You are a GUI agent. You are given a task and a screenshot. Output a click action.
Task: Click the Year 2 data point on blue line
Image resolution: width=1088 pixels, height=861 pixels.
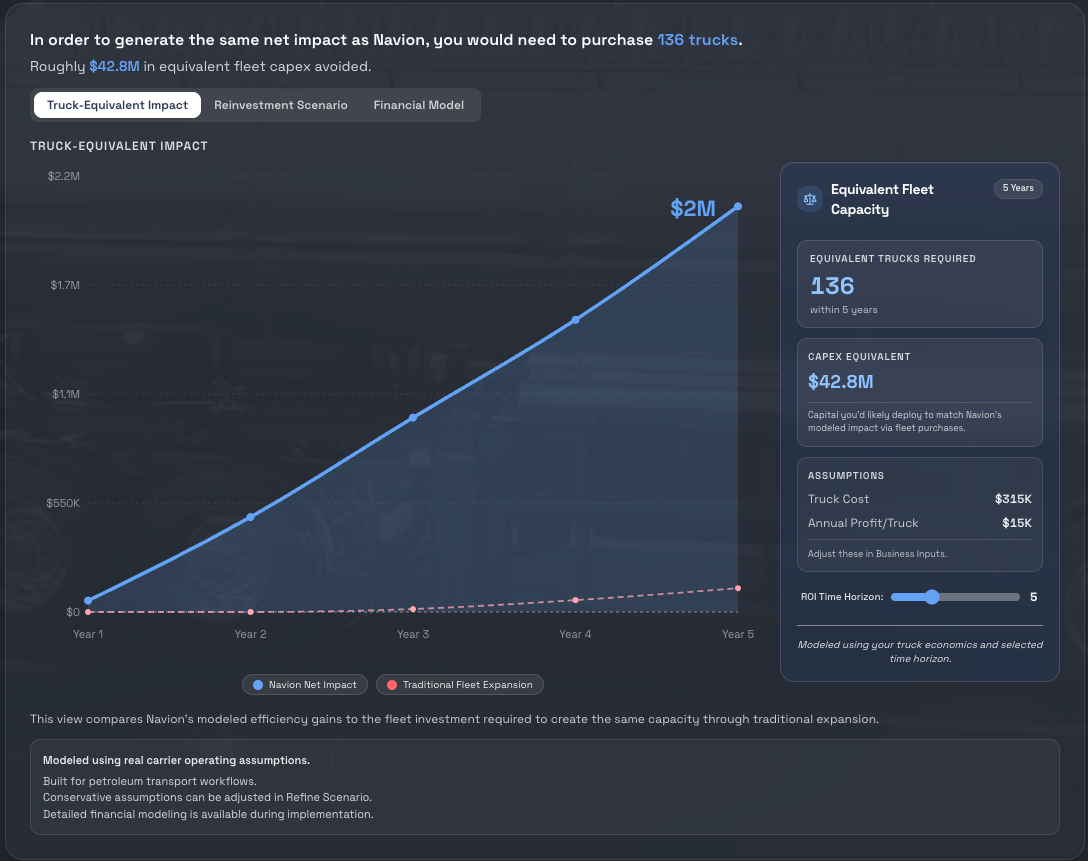pyautogui.click(x=250, y=517)
